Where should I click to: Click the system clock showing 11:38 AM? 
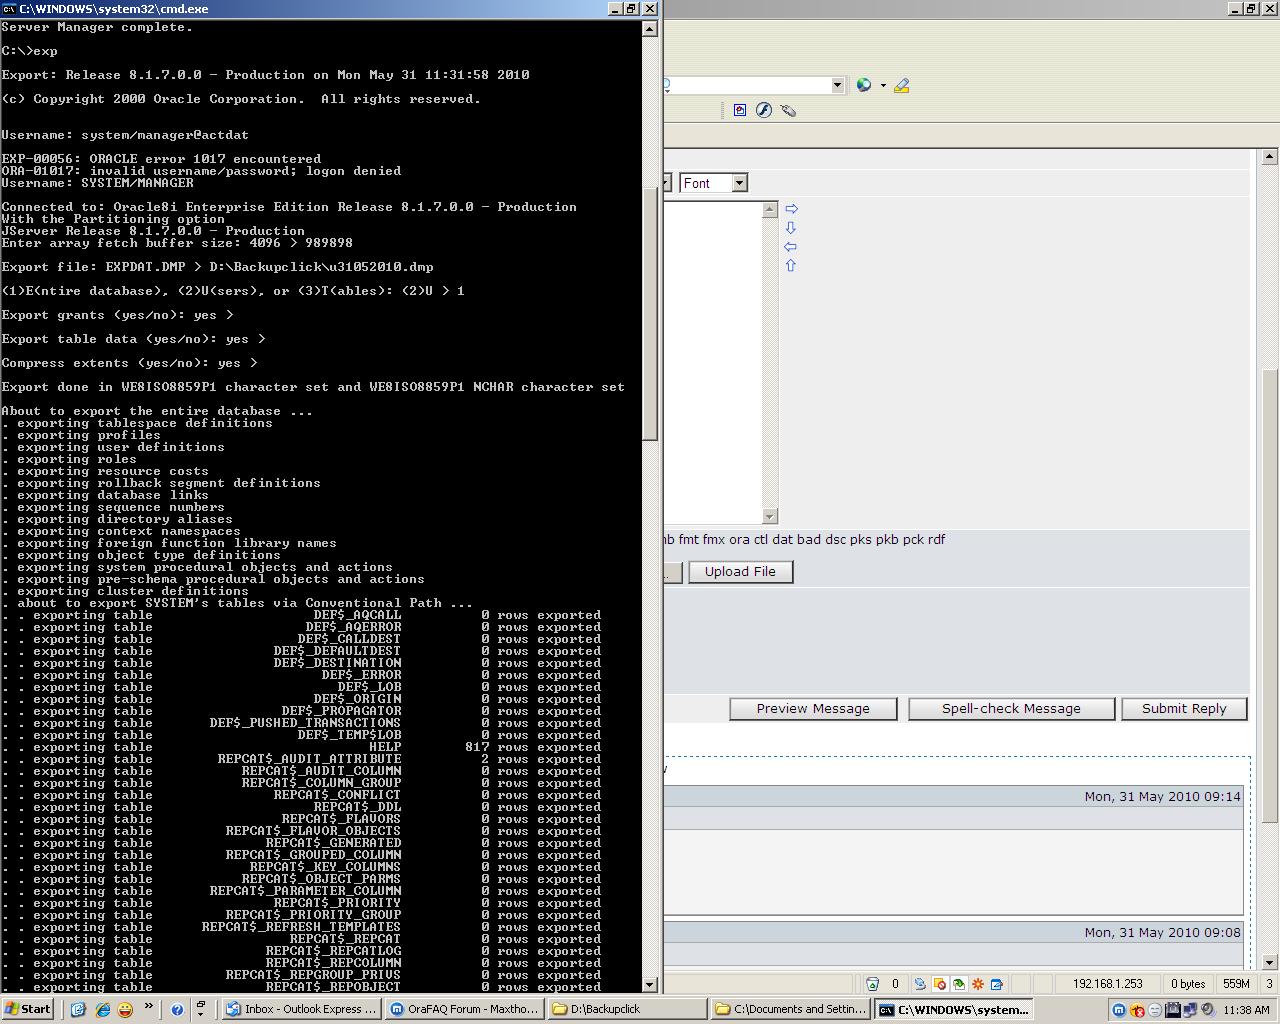pos(1246,1010)
